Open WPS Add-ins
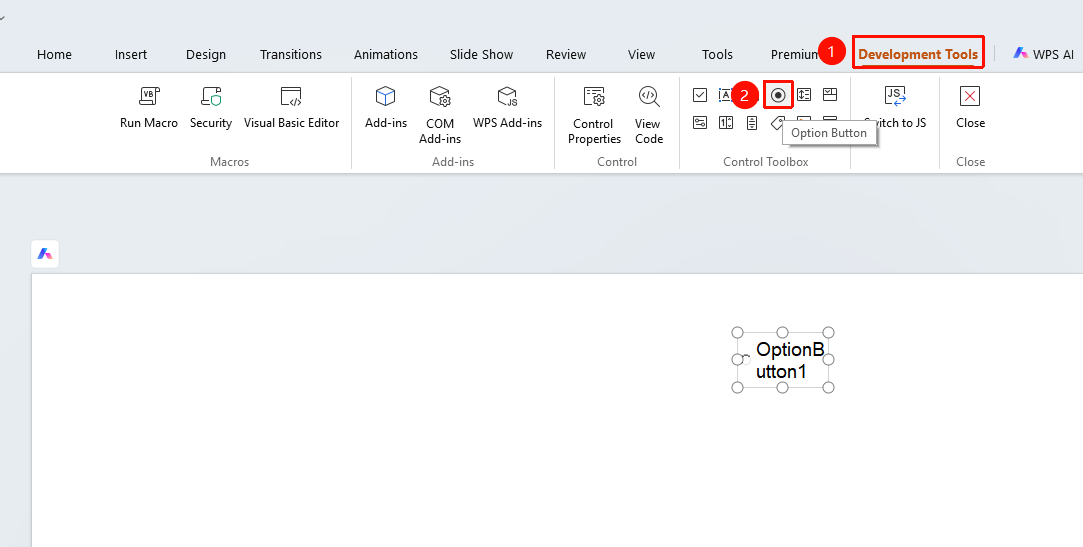 508,108
